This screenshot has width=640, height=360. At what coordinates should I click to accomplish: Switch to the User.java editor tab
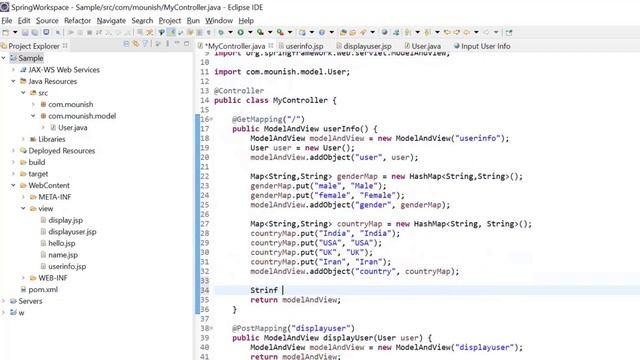(422, 46)
